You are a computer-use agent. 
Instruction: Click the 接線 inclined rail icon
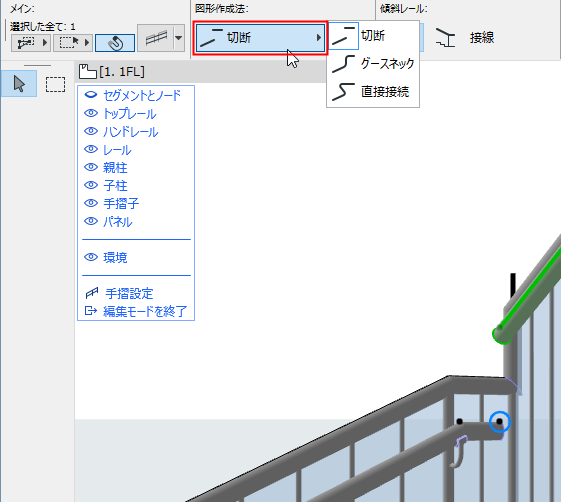tap(445, 38)
